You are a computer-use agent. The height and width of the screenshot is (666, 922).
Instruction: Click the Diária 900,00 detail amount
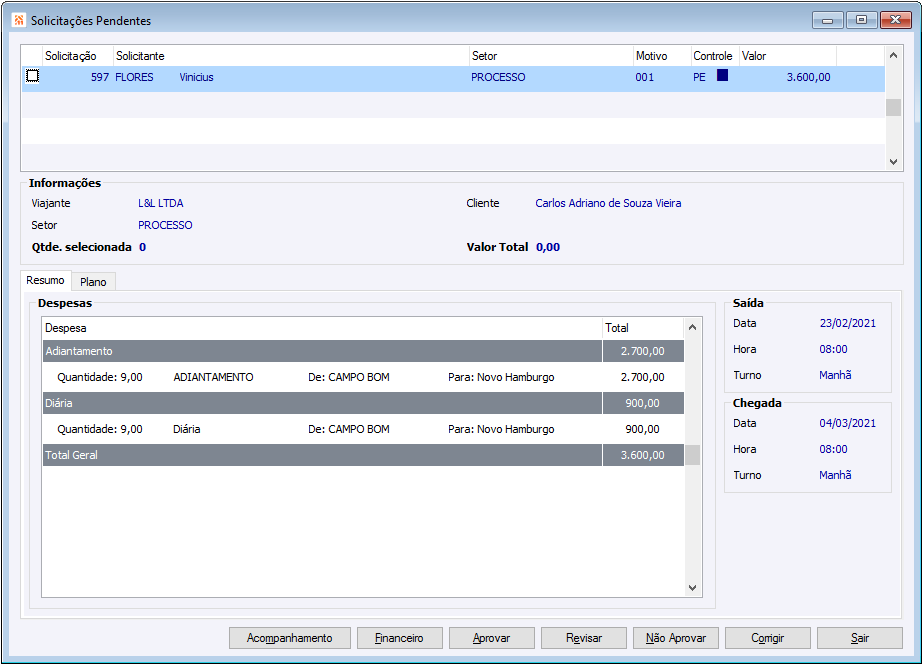[642, 429]
